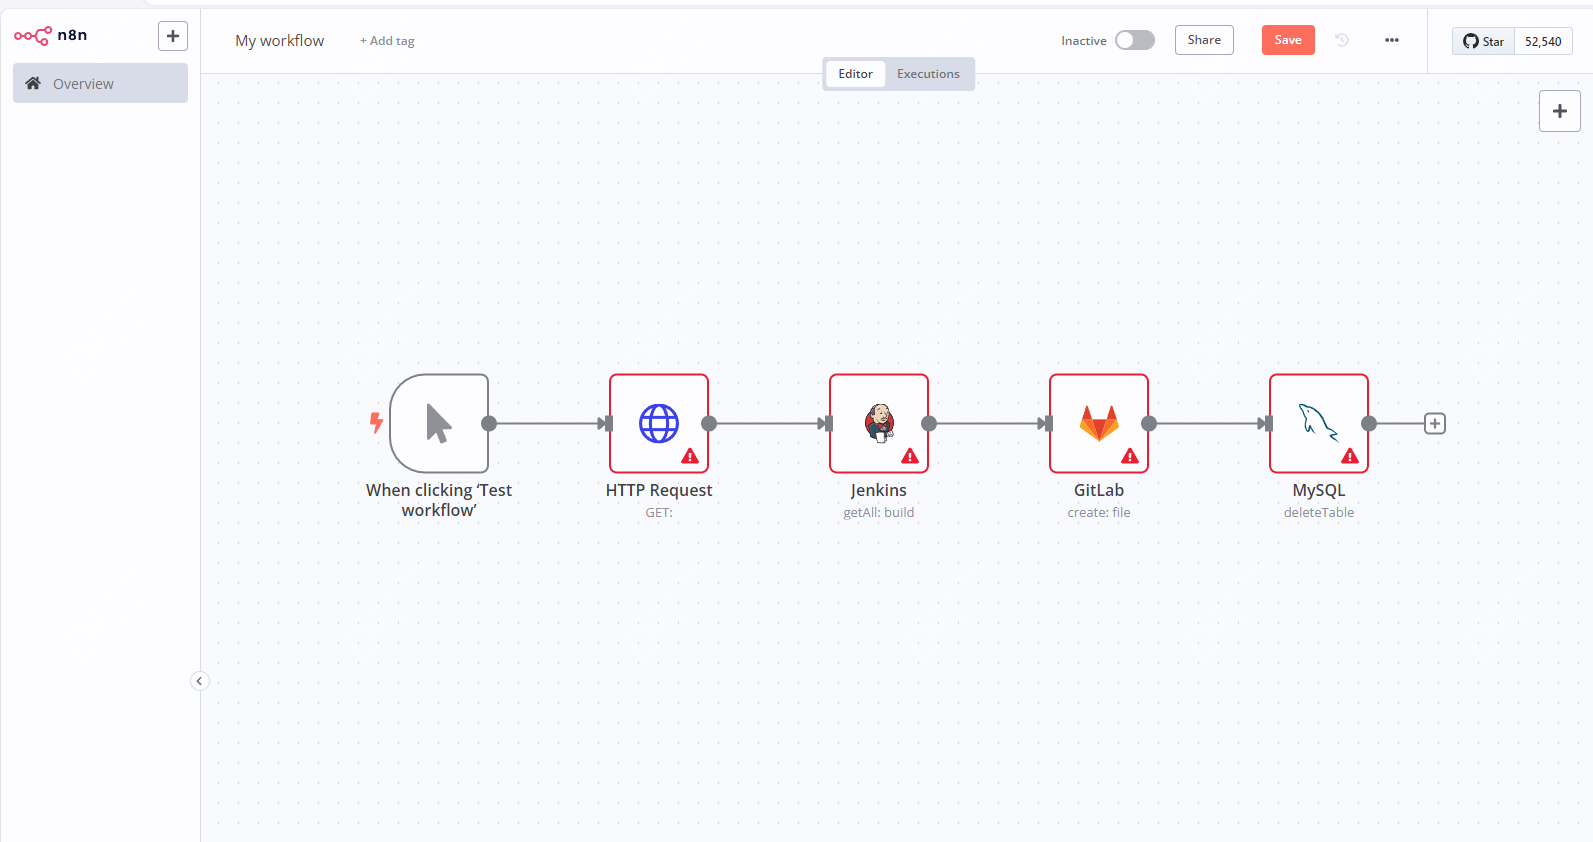Select the GitLab node icon
1593x842 pixels.
coord(1098,423)
